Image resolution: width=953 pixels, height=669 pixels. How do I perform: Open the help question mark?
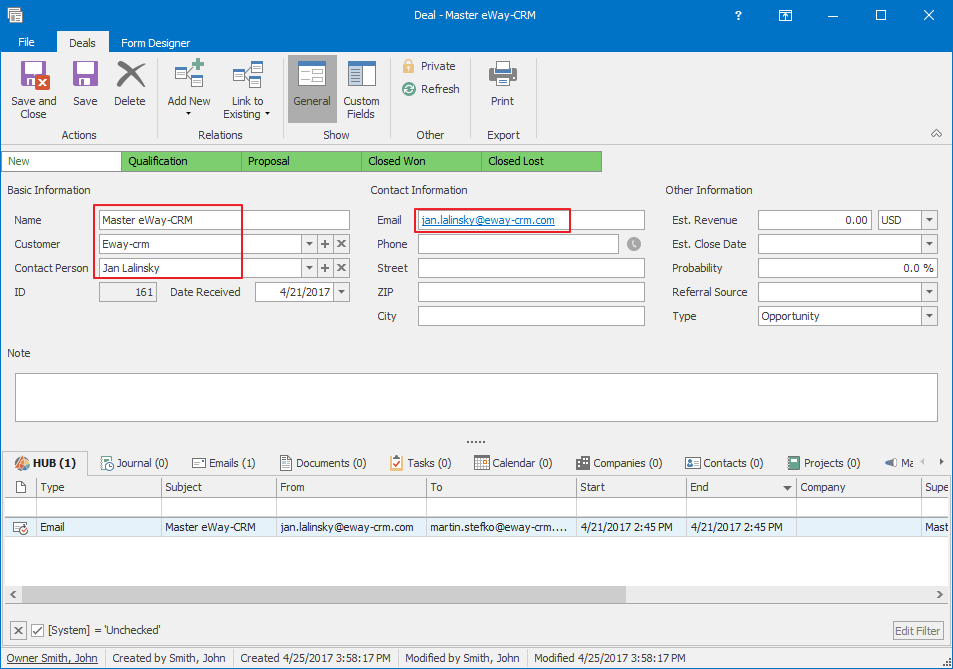click(x=738, y=15)
